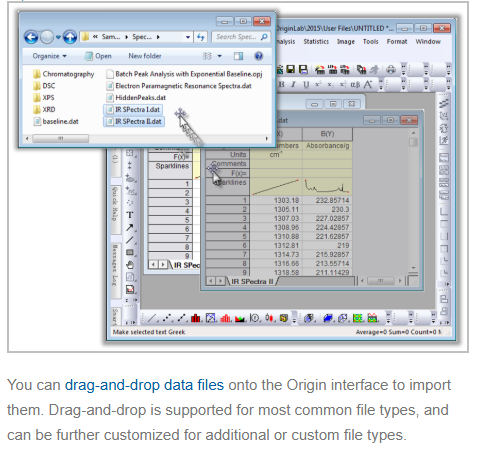Click the Explorer horizontal scrollbar thumb
The image size is (480, 470).
coord(60,138)
